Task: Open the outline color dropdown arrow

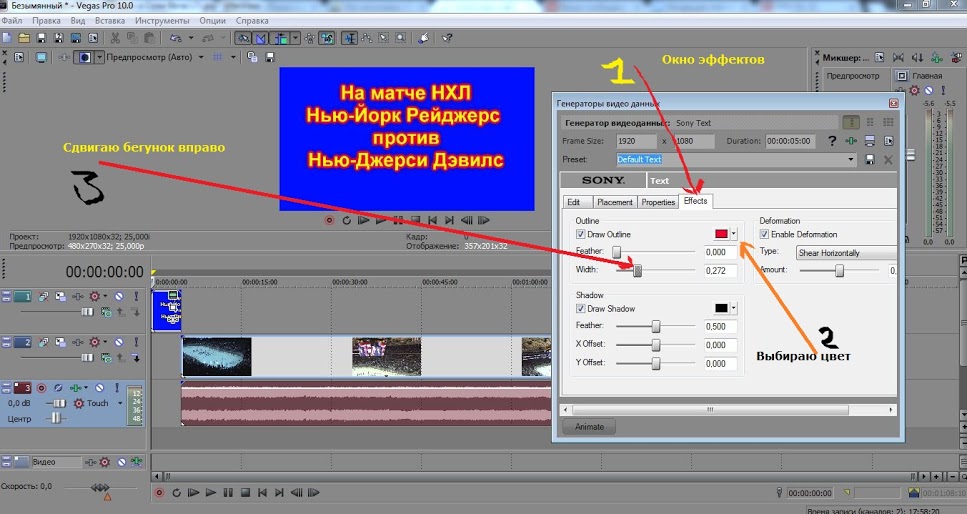Action: pos(733,234)
